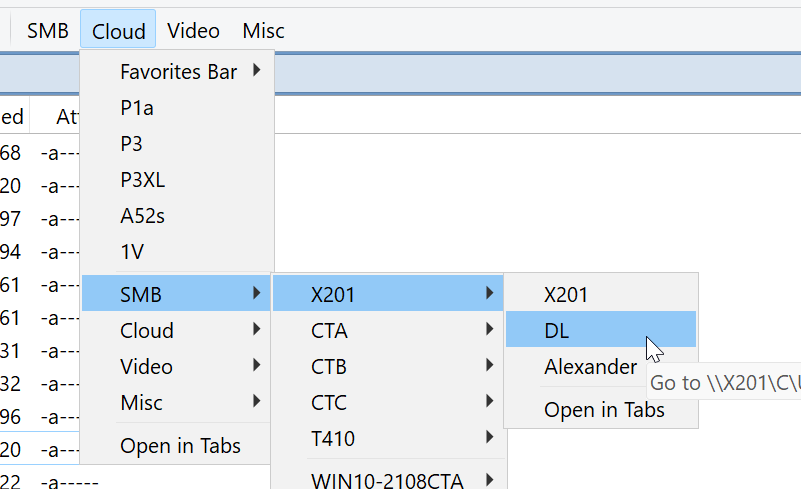Screen dimensions: 801x489
Task: Select the highlighted DL entry
Action: (x=557, y=331)
